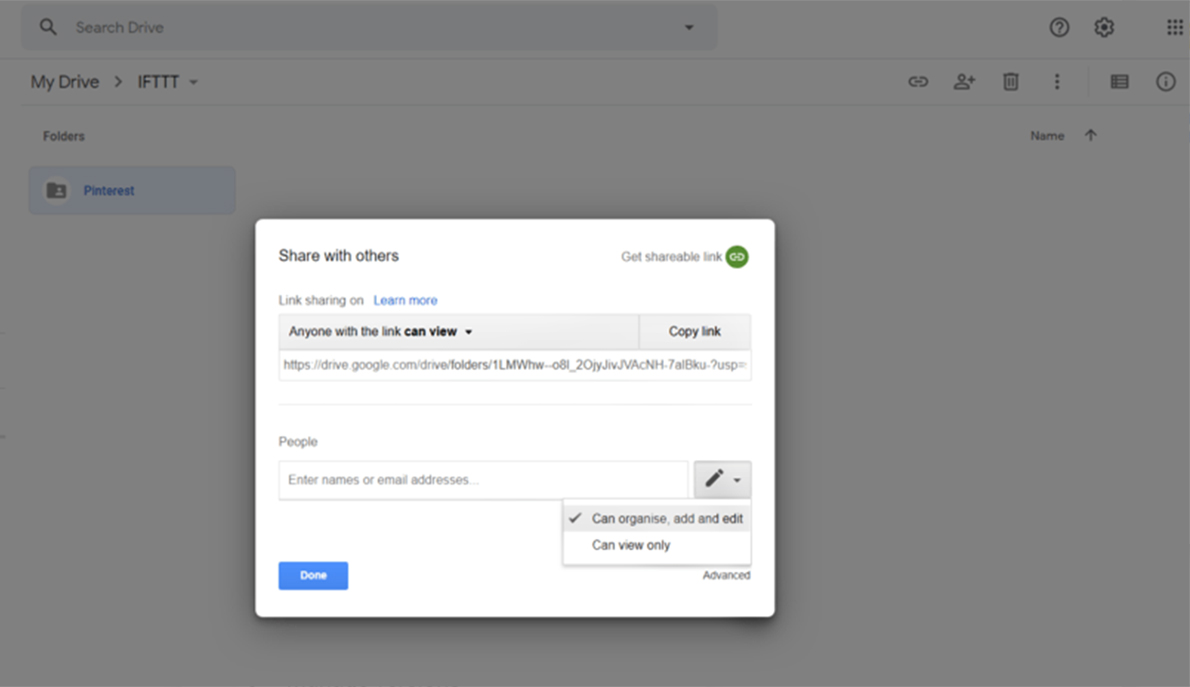Open the pencil edit permission dropdown
Screen dimensions: 1190x687
tap(722, 479)
